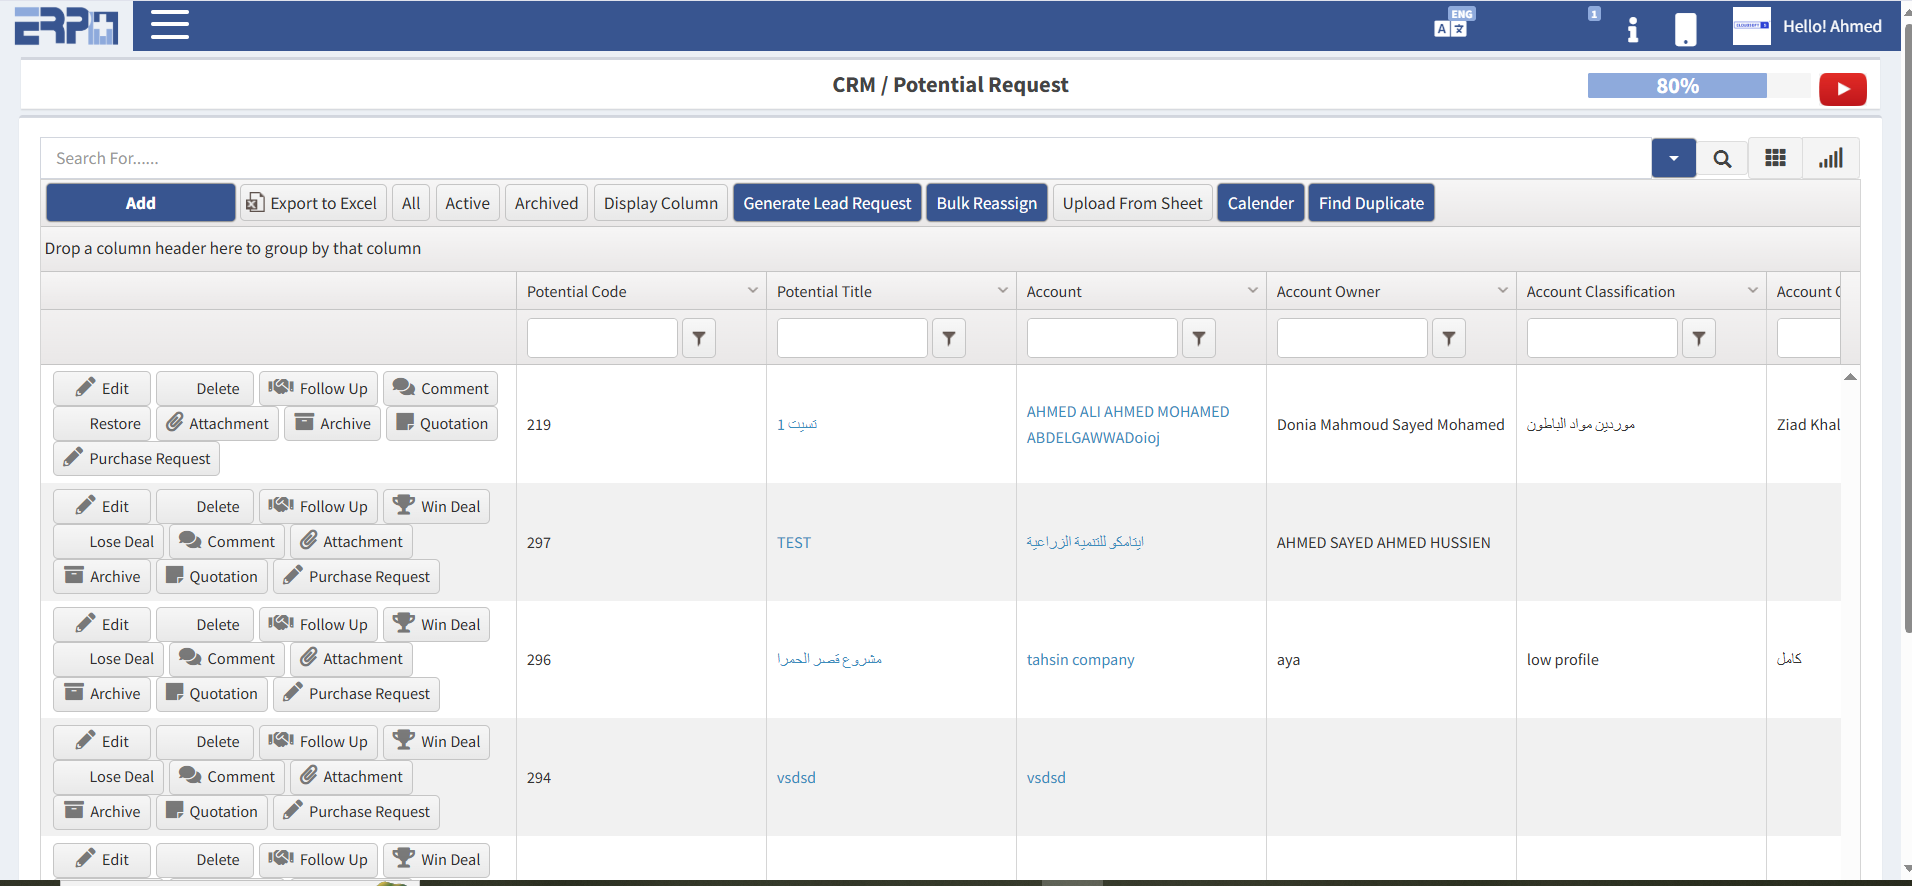Click the 80% progress bar

pyautogui.click(x=1676, y=86)
